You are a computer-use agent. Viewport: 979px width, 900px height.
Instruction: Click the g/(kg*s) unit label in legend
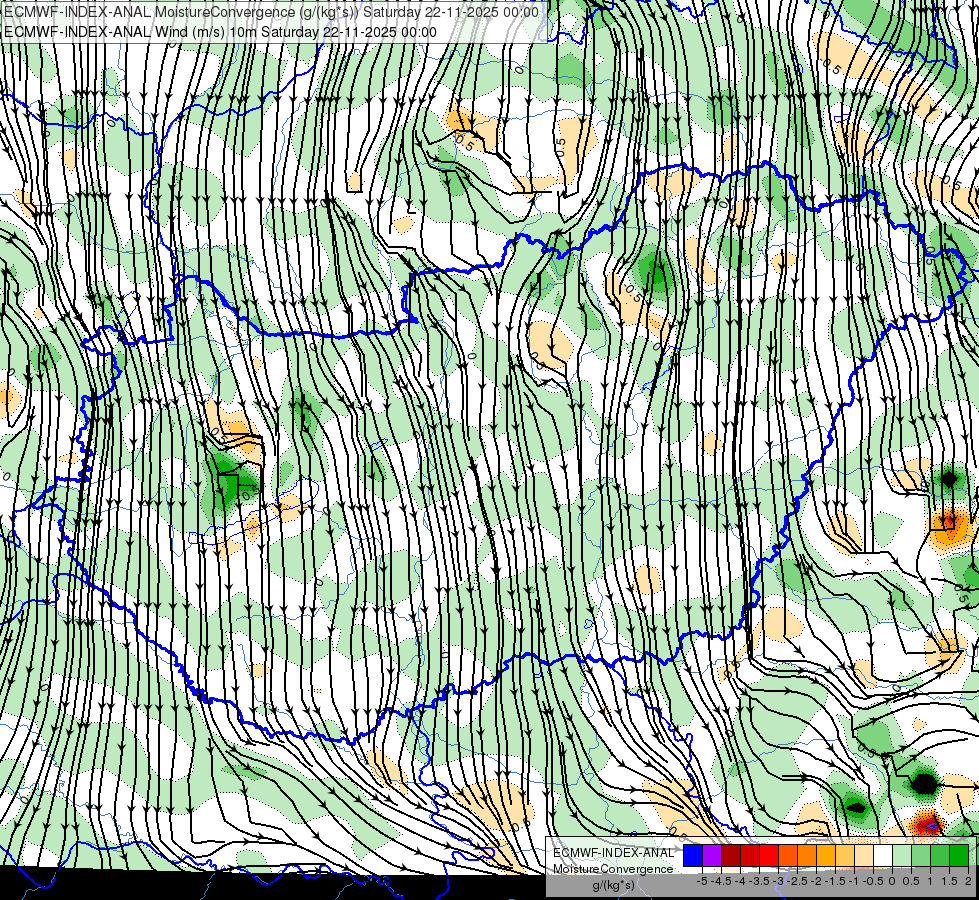point(614,886)
